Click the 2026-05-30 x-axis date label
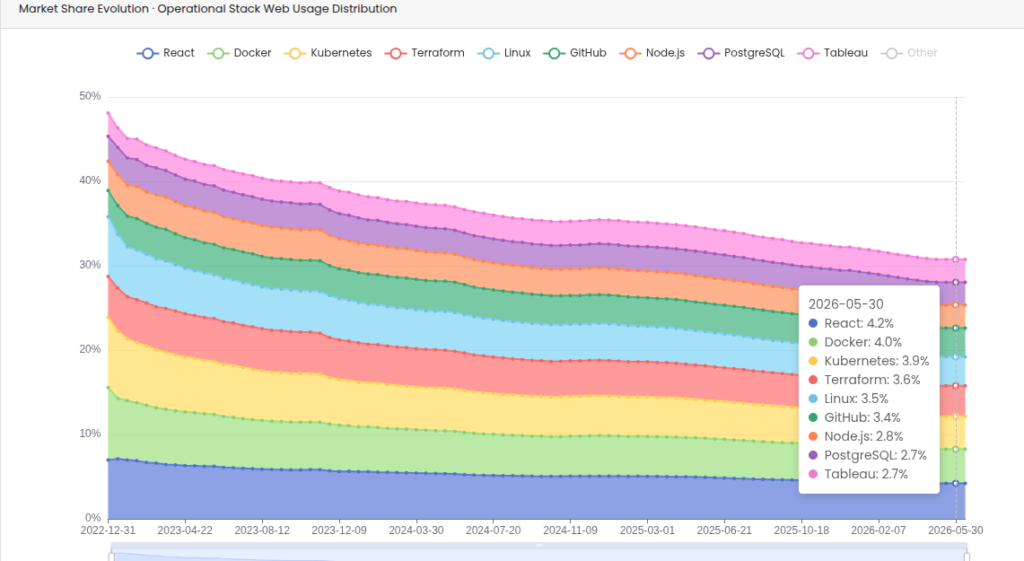 (955, 530)
